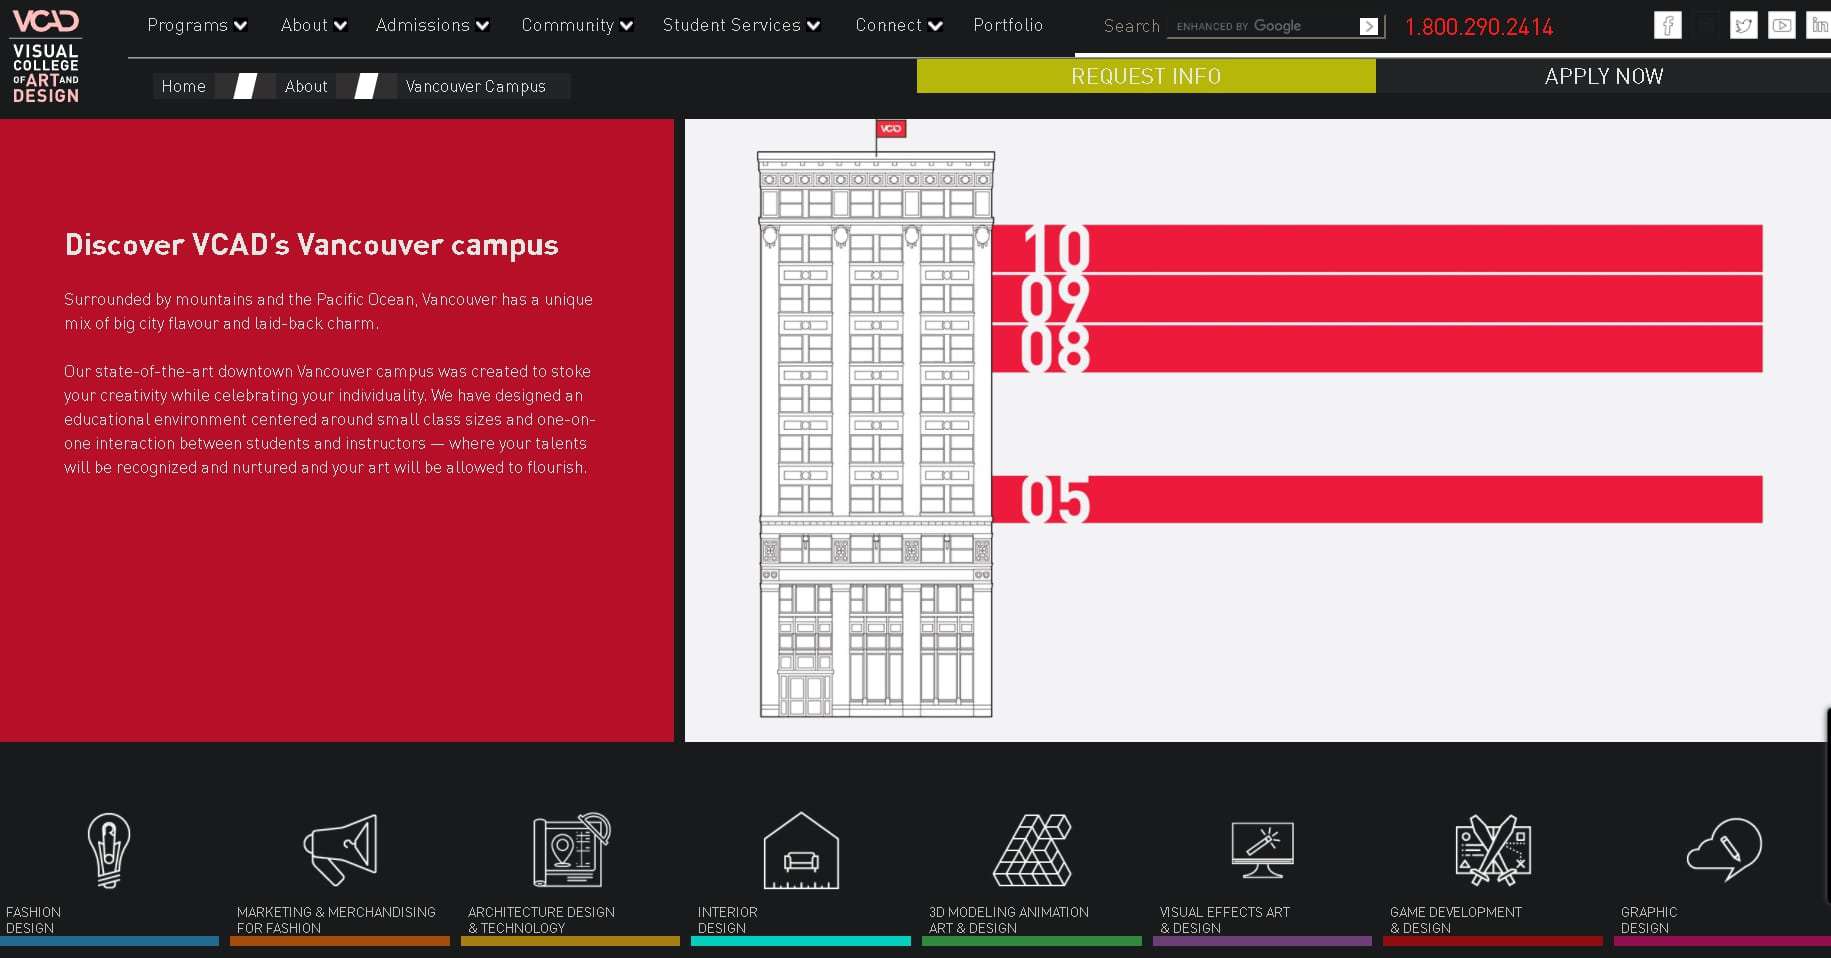Click the VCAD logo in the header

45,56
